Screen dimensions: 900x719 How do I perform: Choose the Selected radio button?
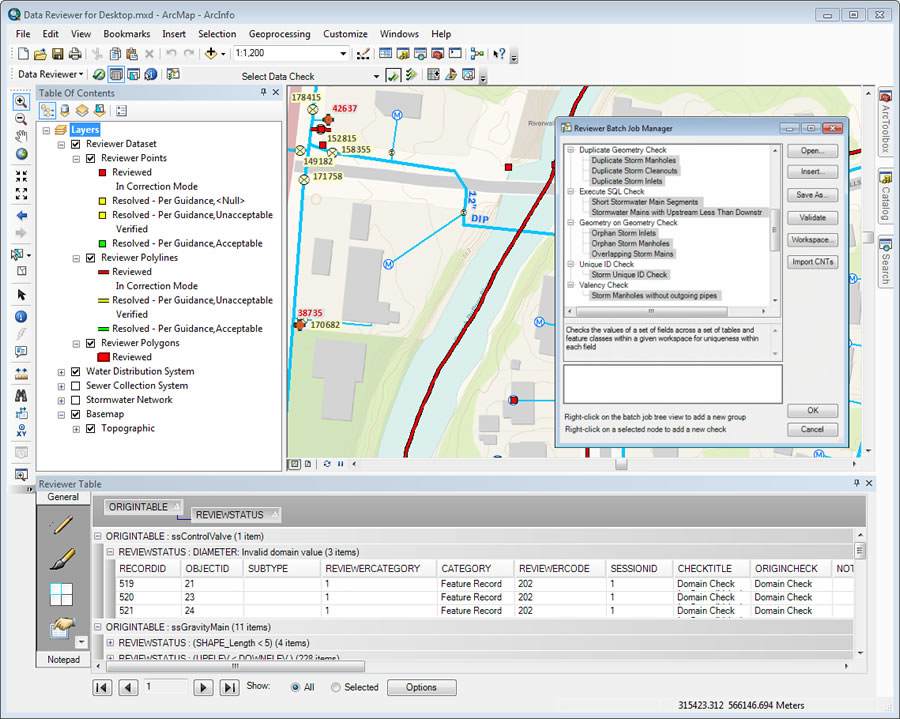click(x=336, y=687)
